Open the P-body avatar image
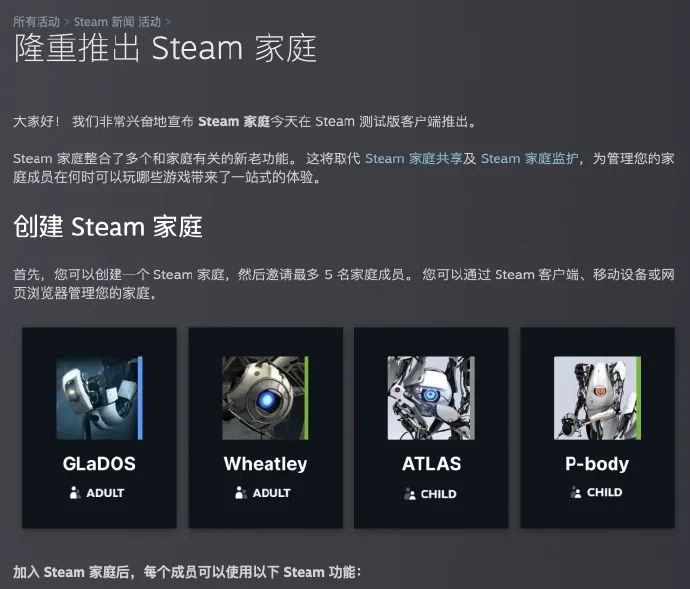The width and height of the screenshot is (690, 589). [x=597, y=398]
